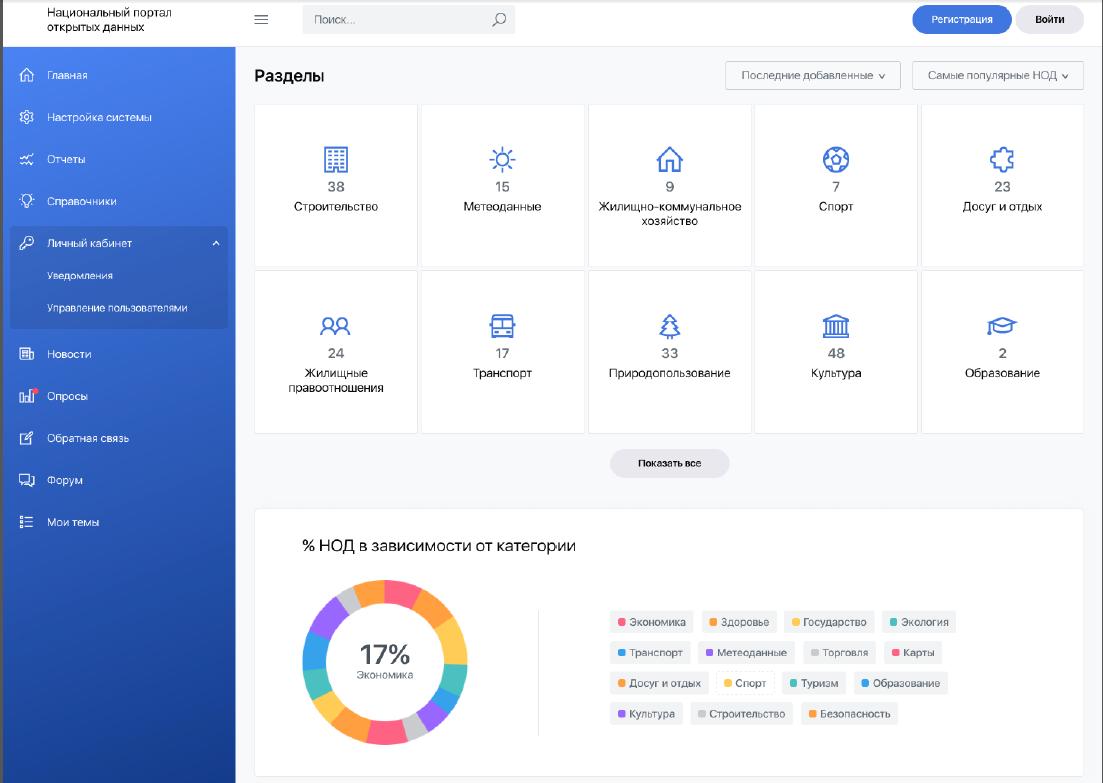This screenshot has height=783, width=1103.
Task: Click the Регистрация button
Action: [x=961, y=19]
